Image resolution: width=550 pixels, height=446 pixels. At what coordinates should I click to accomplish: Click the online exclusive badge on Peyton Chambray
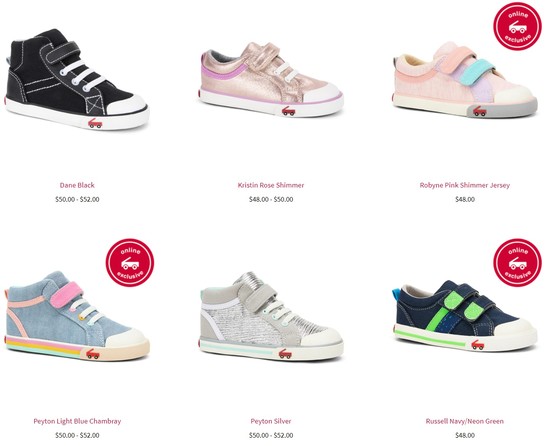(130, 263)
